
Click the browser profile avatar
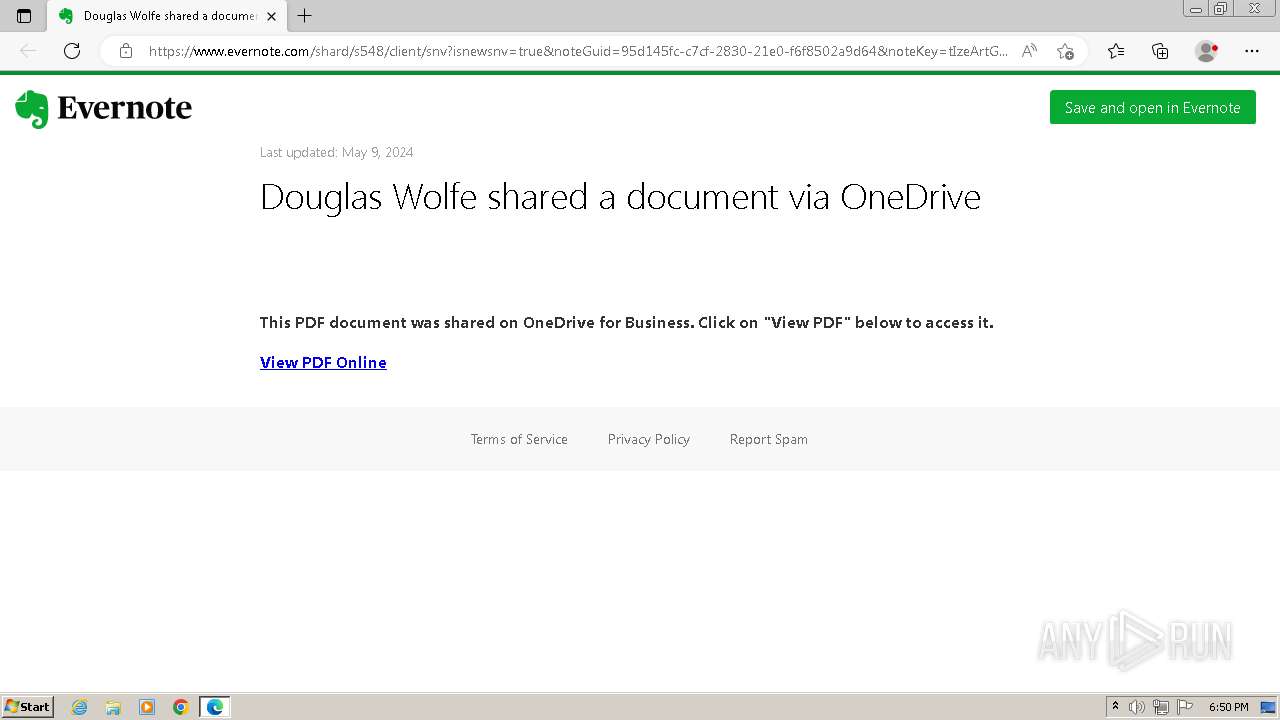(x=1207, y=51)
